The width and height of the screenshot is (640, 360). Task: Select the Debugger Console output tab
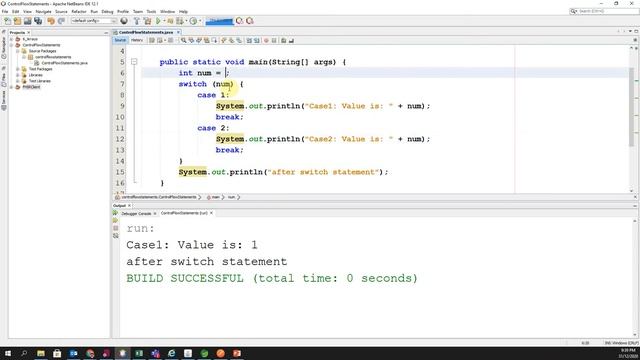coord(136,213)
